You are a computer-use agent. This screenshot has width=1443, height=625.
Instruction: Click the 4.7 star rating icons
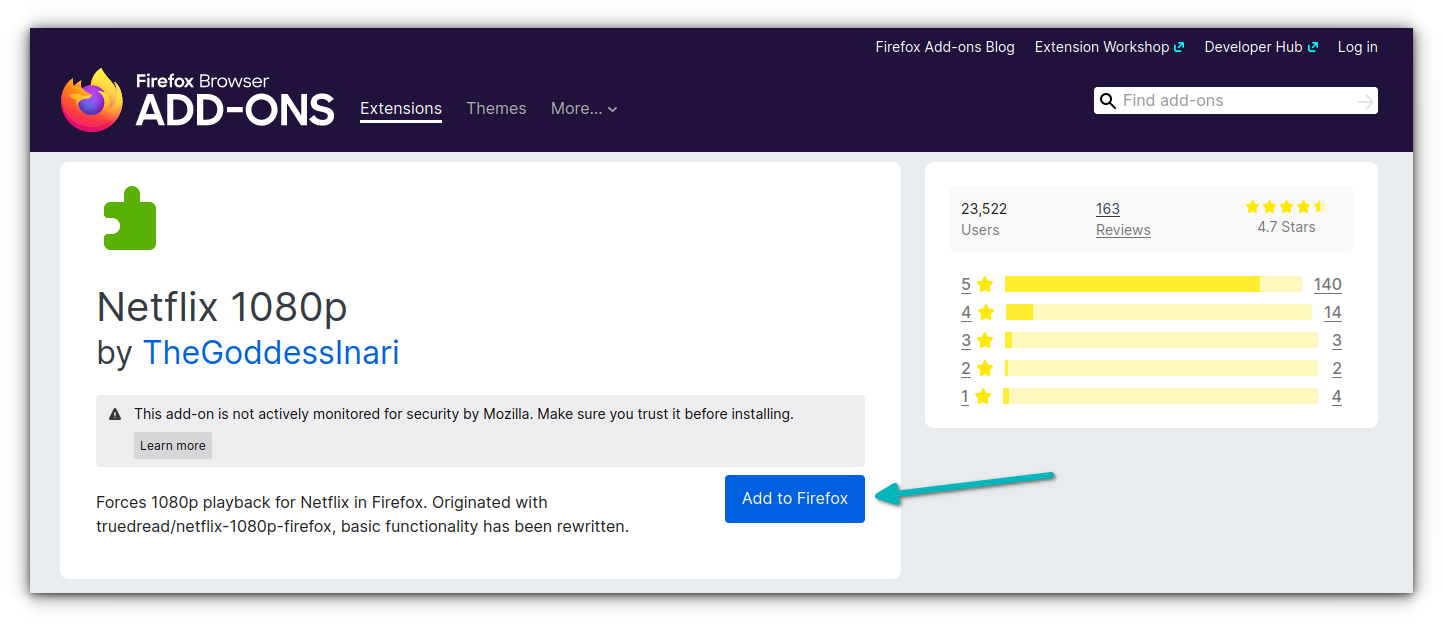pyautogui.click(x=1286, y=207)
